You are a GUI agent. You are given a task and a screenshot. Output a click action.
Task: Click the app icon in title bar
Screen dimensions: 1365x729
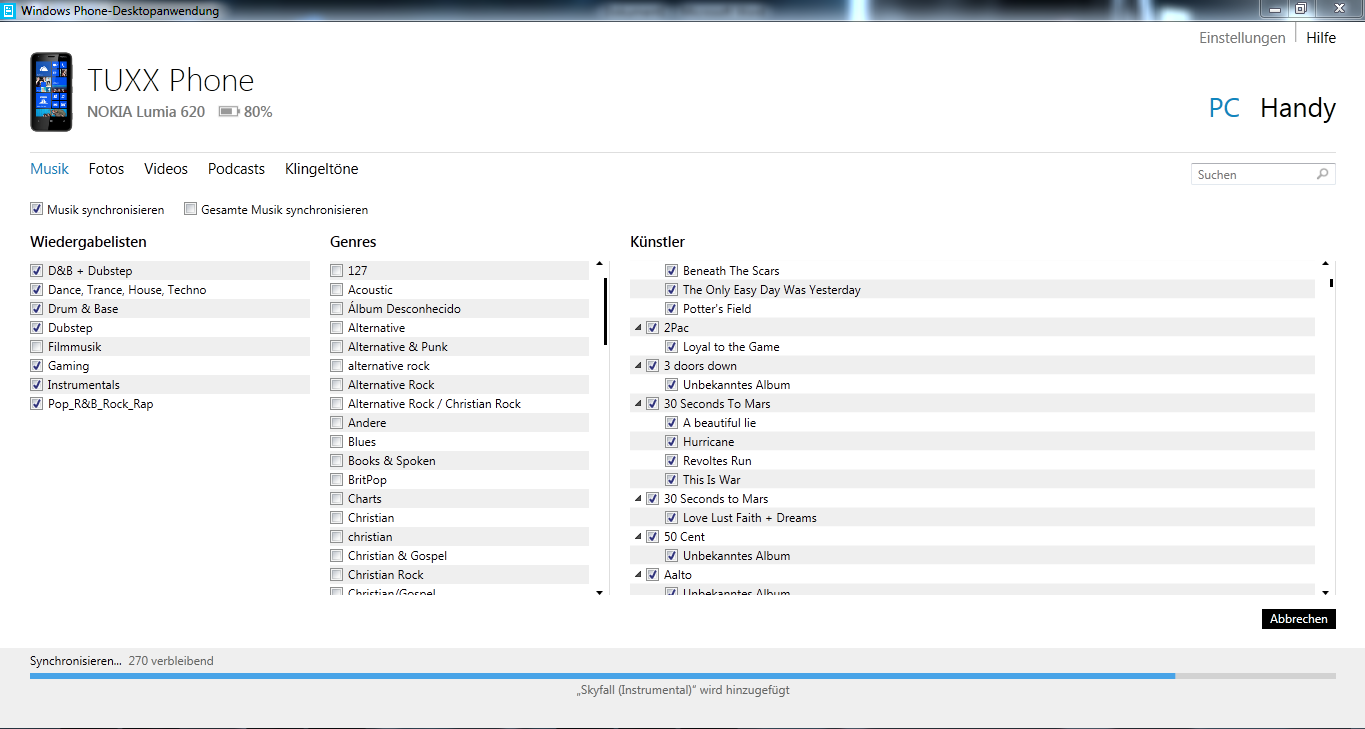[9, 10]
